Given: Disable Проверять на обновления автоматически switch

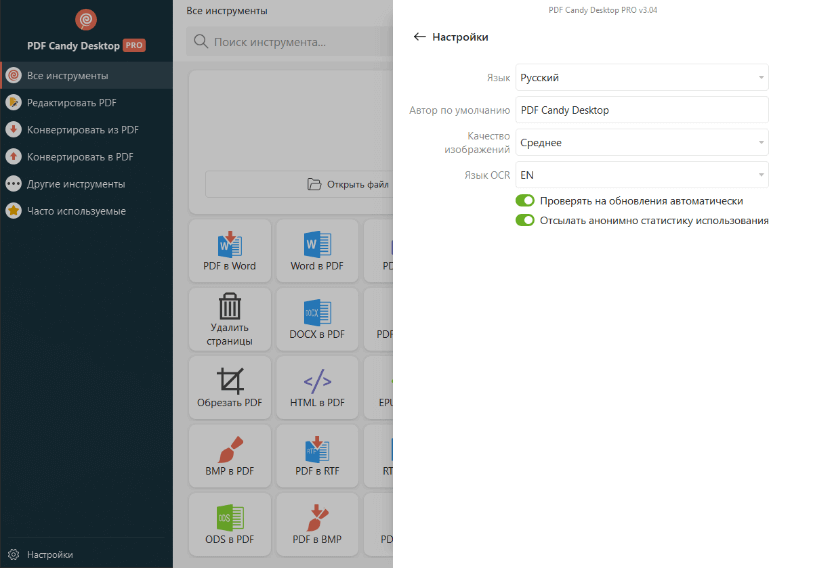Looking at the screenshot, I should click(525, 201).
